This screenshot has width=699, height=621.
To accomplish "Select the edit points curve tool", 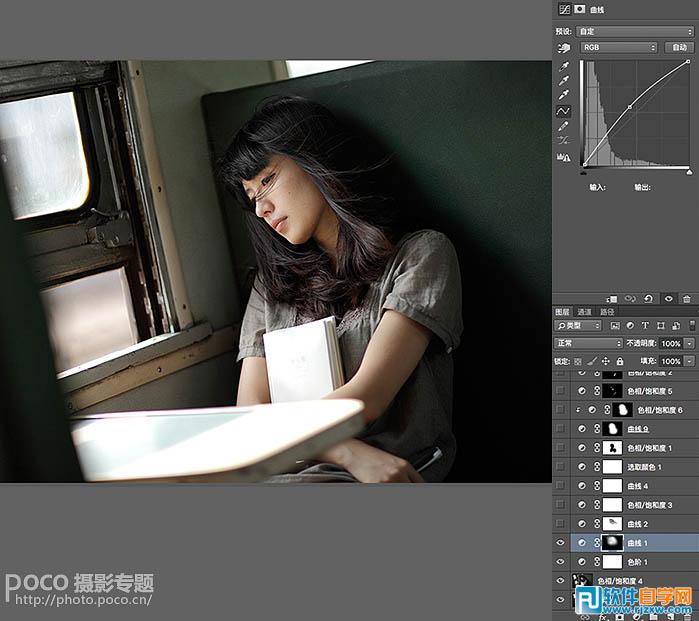I will point(563,111).
